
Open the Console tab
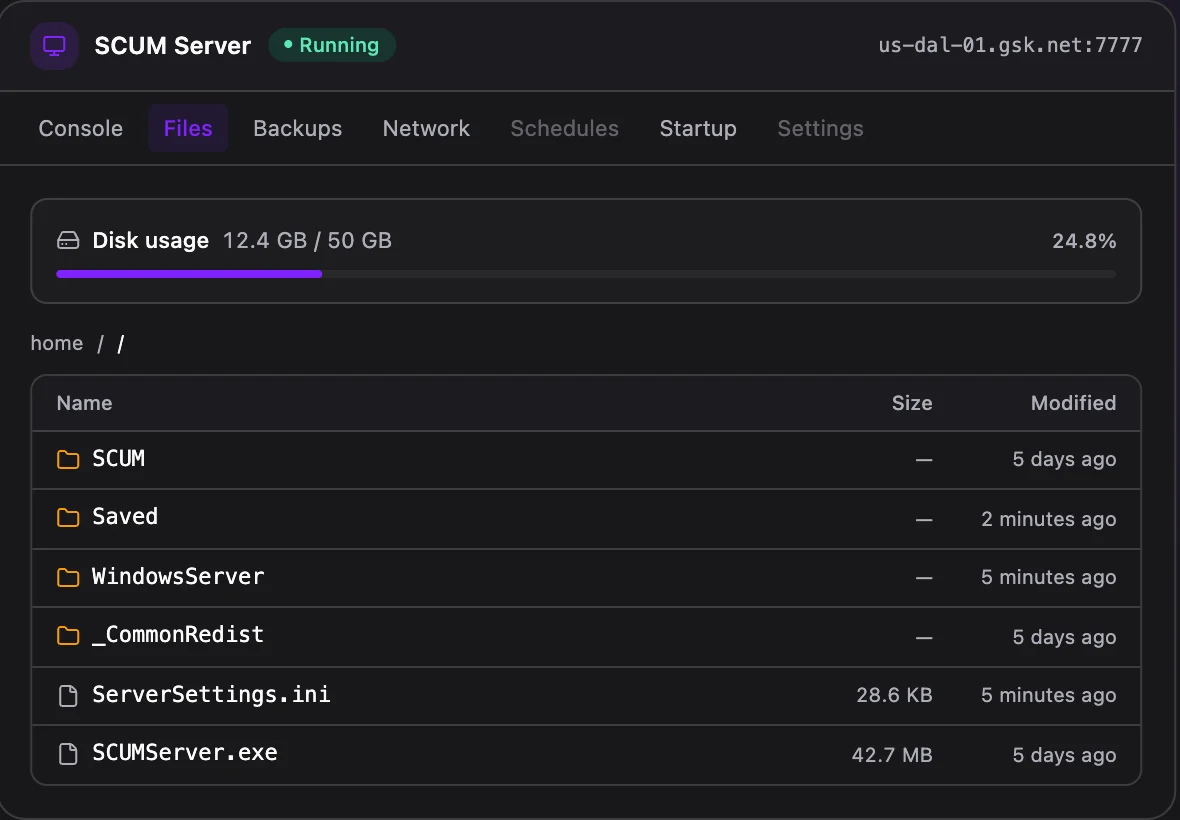(81, 129)
